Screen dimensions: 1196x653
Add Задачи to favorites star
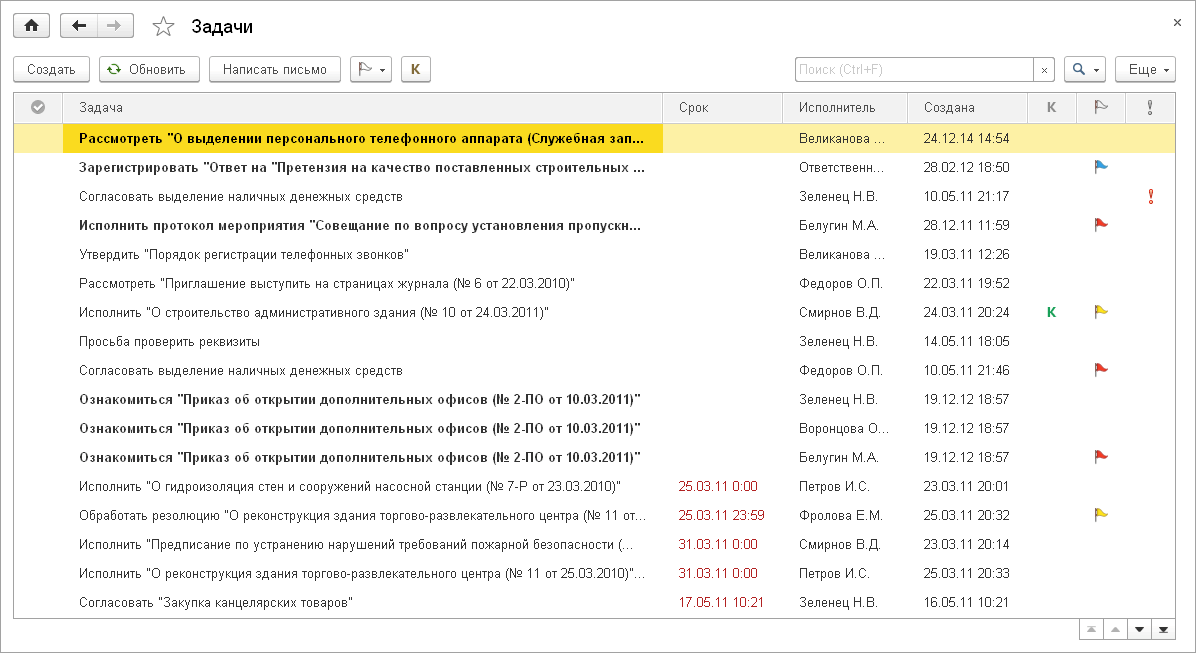coord(163,27)
